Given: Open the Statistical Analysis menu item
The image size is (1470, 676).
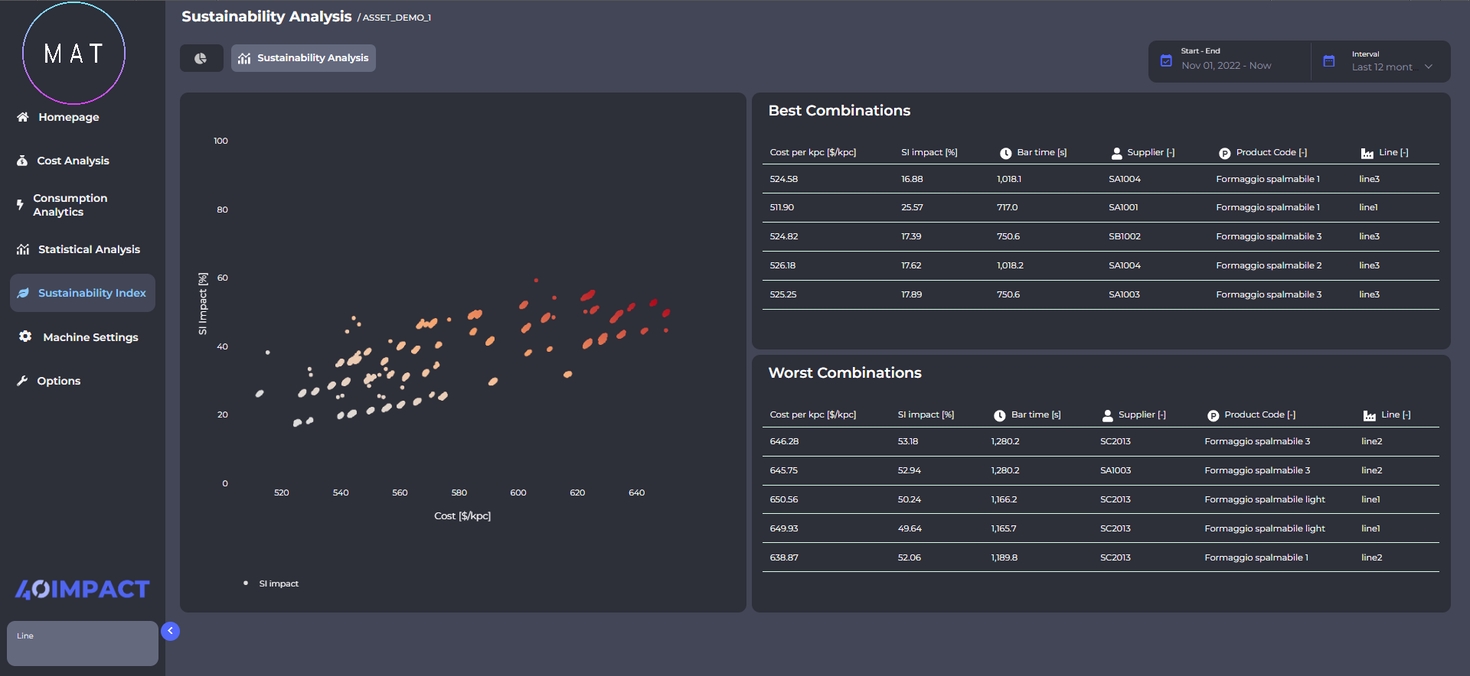Looking at the screenshot, I should (x=88, y=249).
